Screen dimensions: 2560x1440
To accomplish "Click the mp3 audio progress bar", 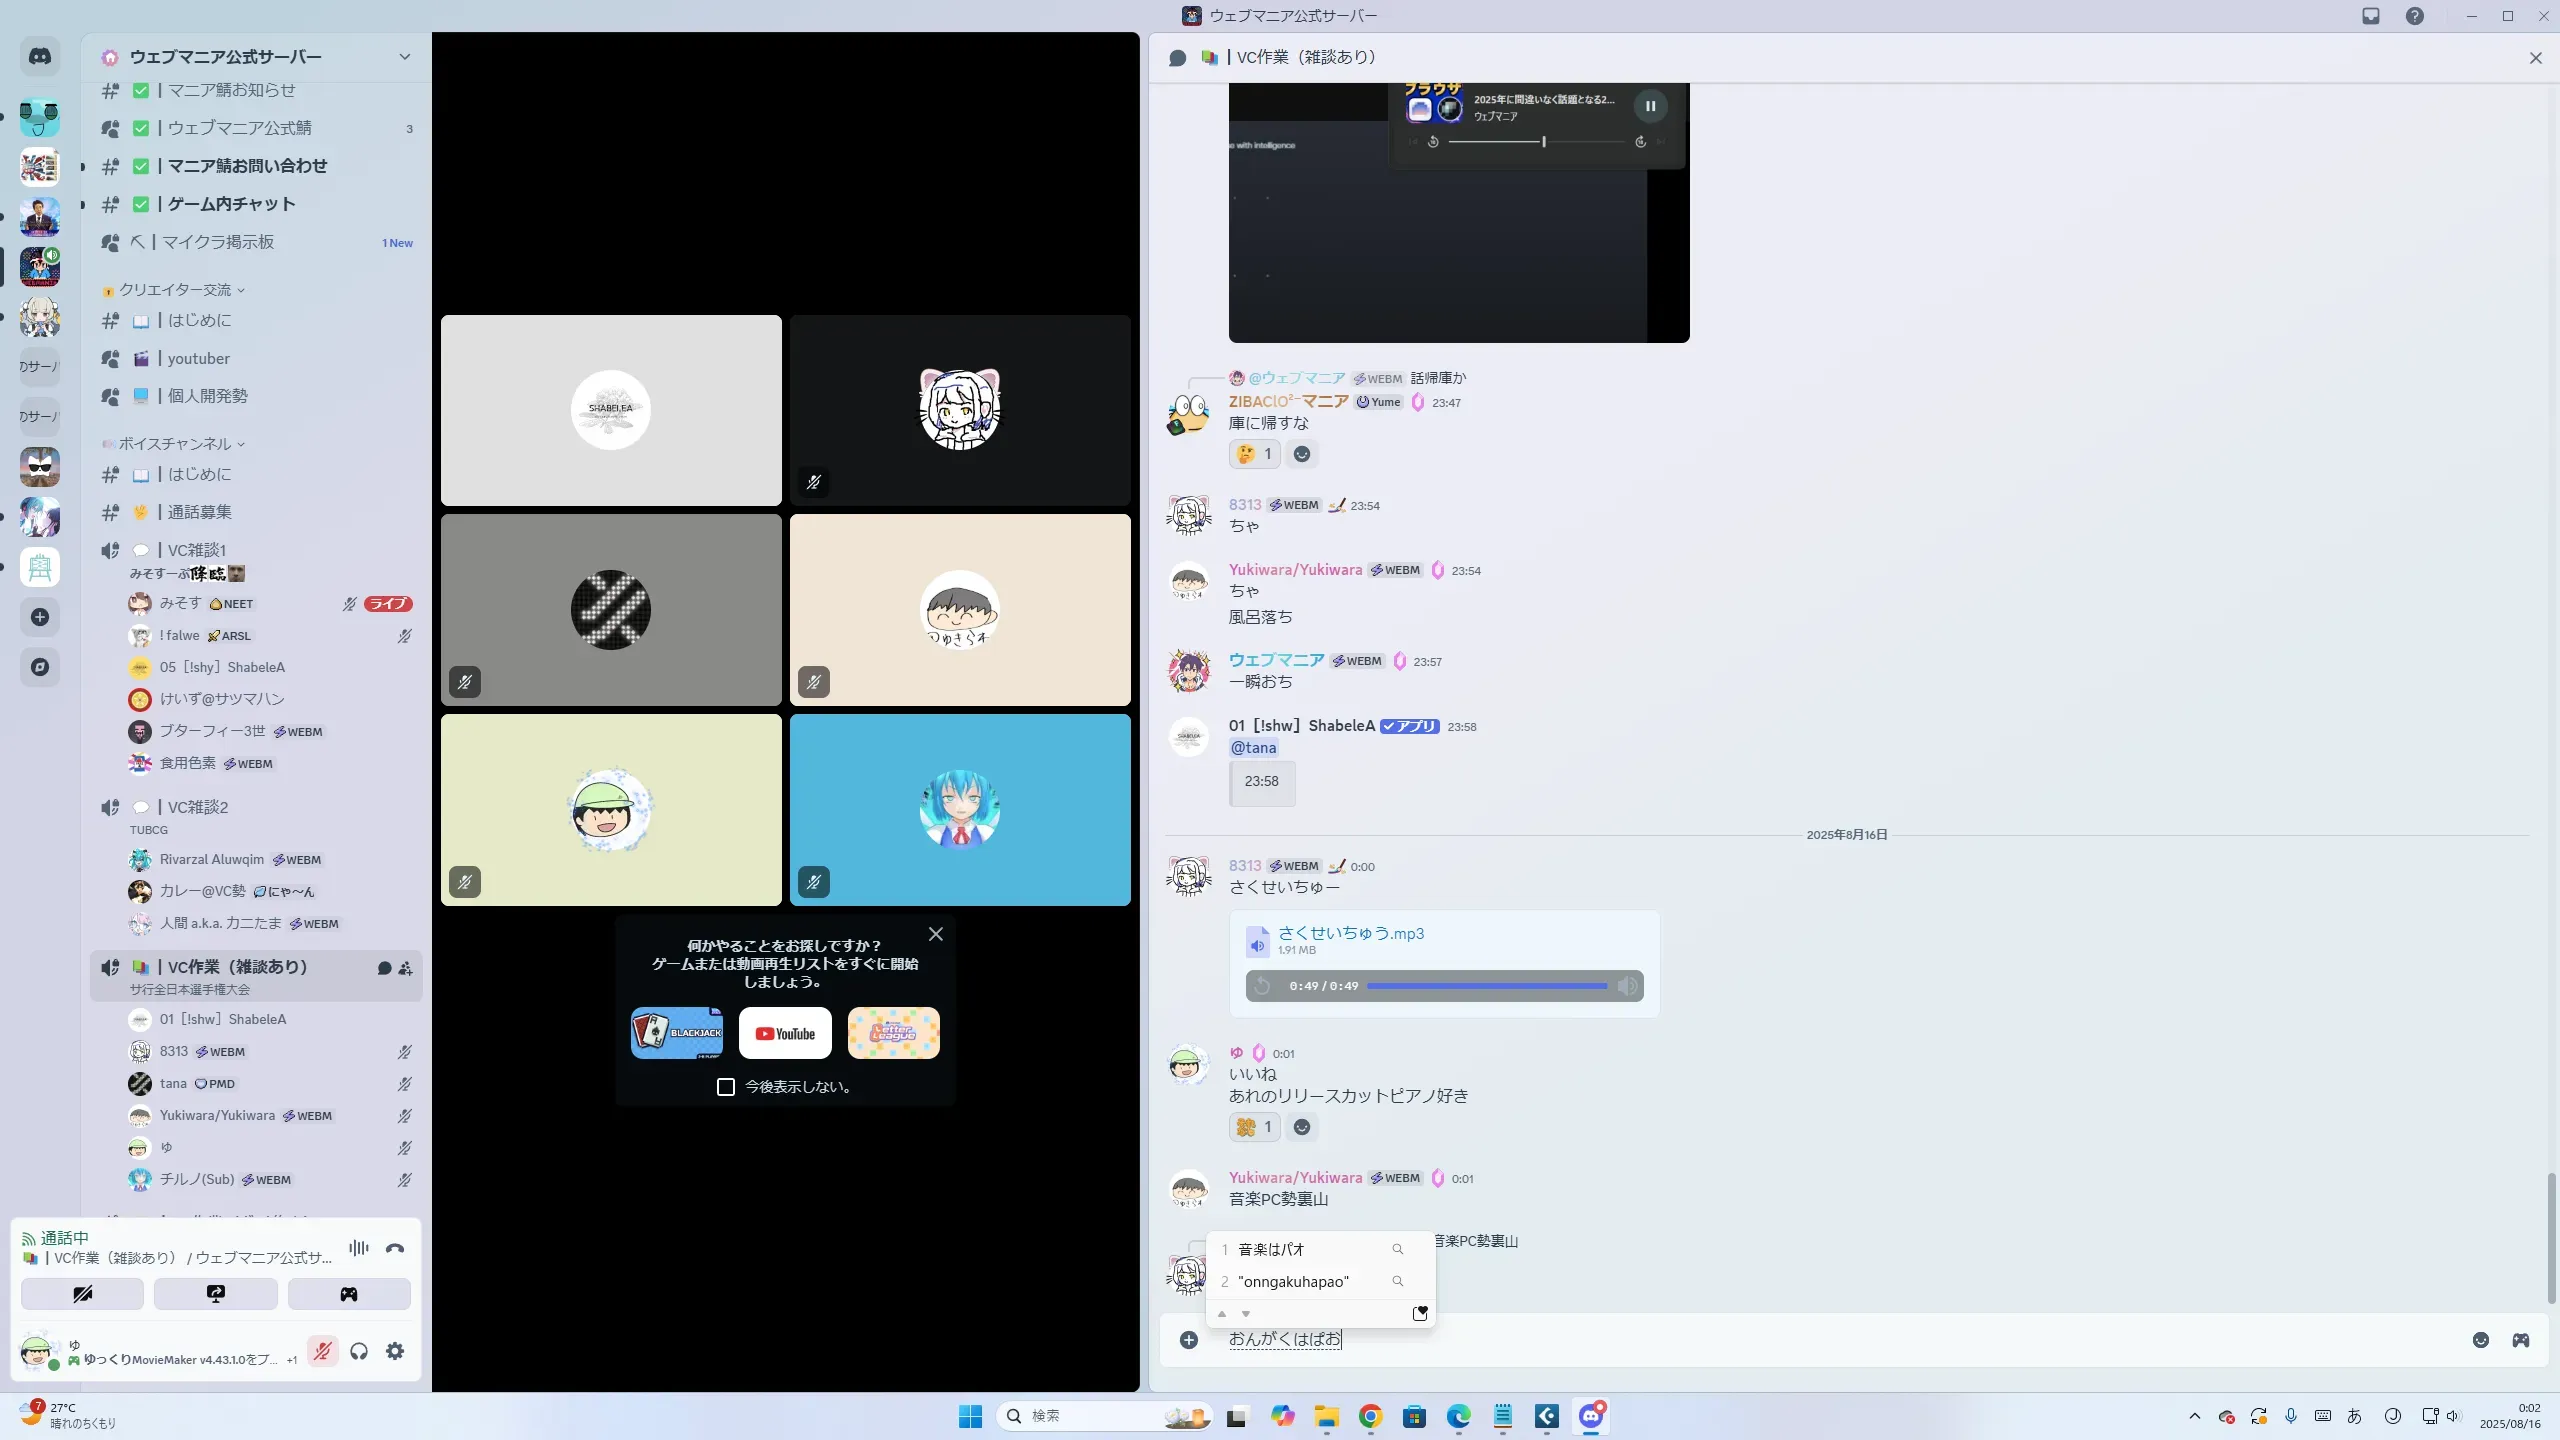I will click(1486, 986).
